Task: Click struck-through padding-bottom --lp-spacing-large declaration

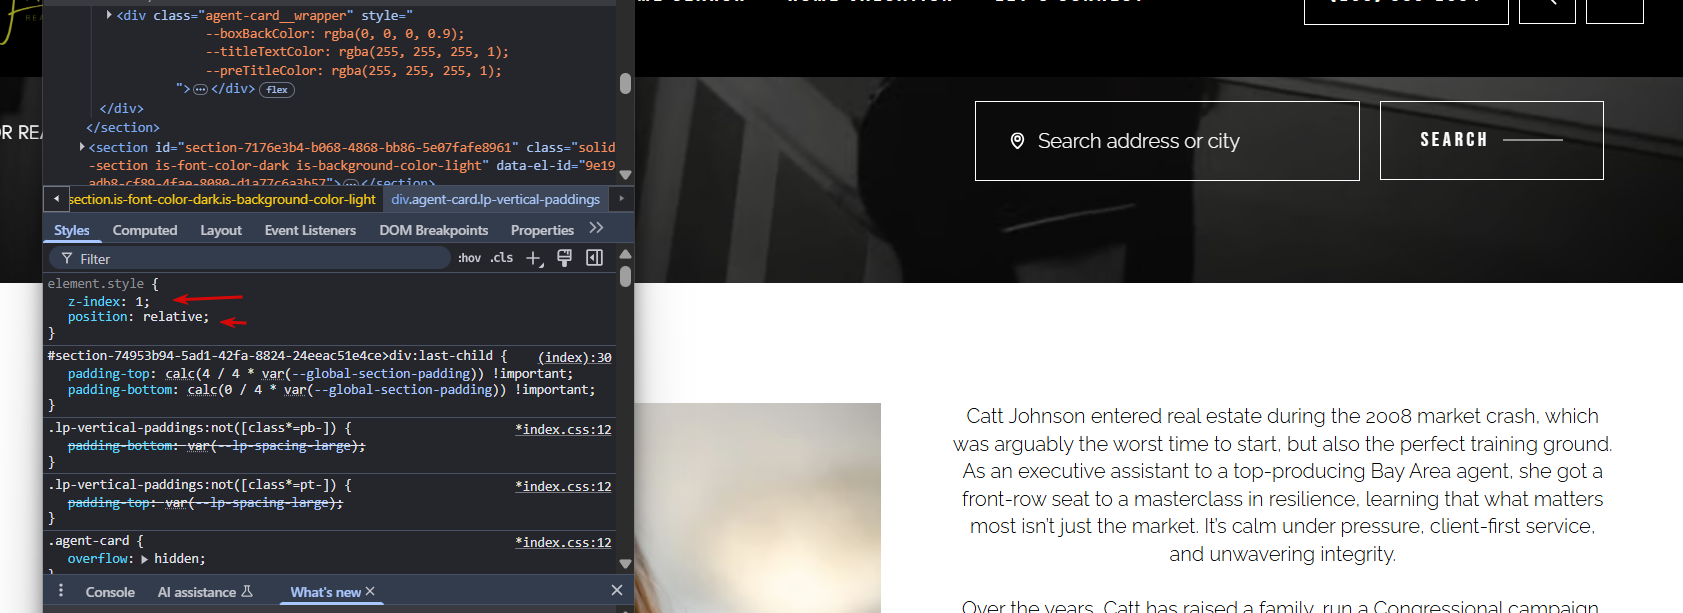Action: point(217,446)
